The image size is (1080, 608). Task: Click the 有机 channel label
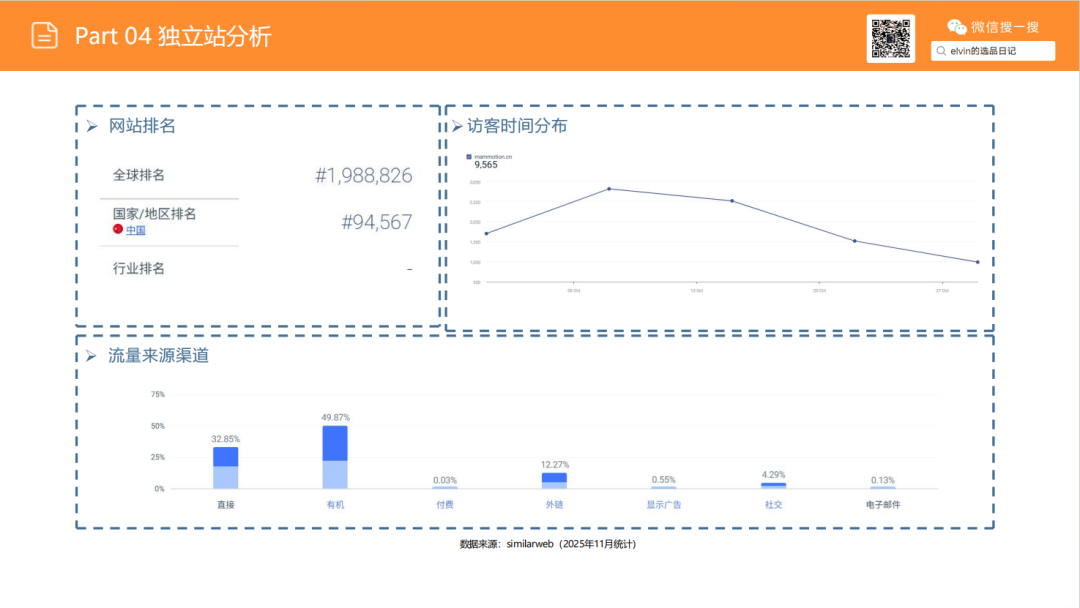click(x=337, y=505)
